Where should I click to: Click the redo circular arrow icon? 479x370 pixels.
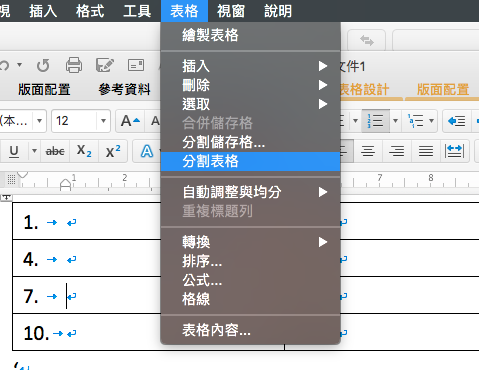coord(43,65)
